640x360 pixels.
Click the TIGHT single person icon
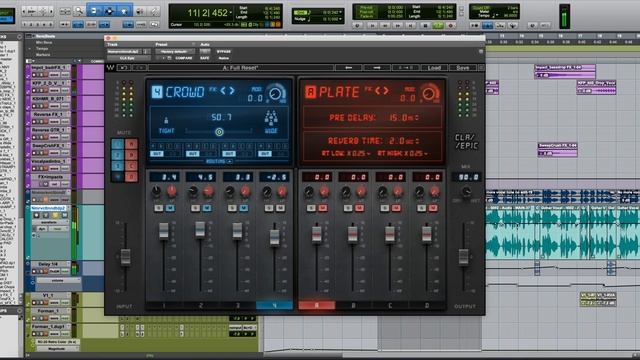pyautogui.click(x=166, y=120)
